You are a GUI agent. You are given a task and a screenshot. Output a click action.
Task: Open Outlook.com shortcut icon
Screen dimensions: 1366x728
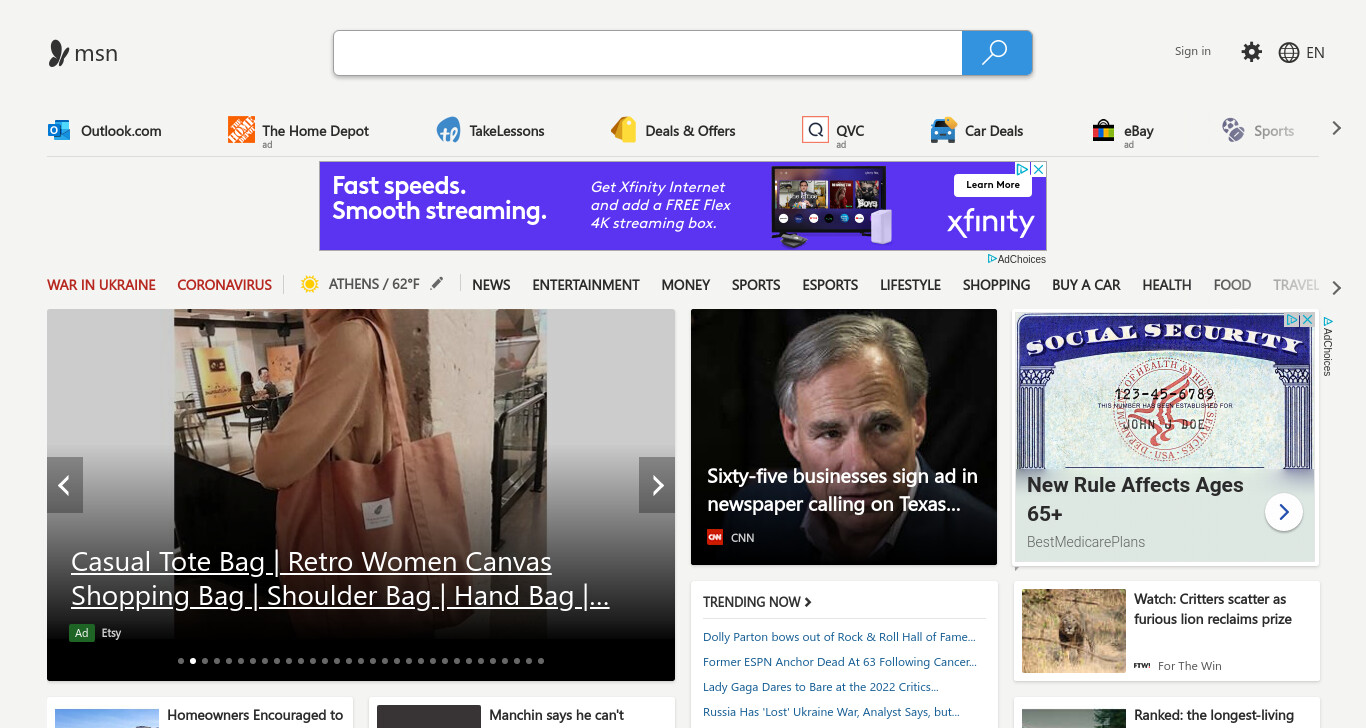[x=59, y=130]
